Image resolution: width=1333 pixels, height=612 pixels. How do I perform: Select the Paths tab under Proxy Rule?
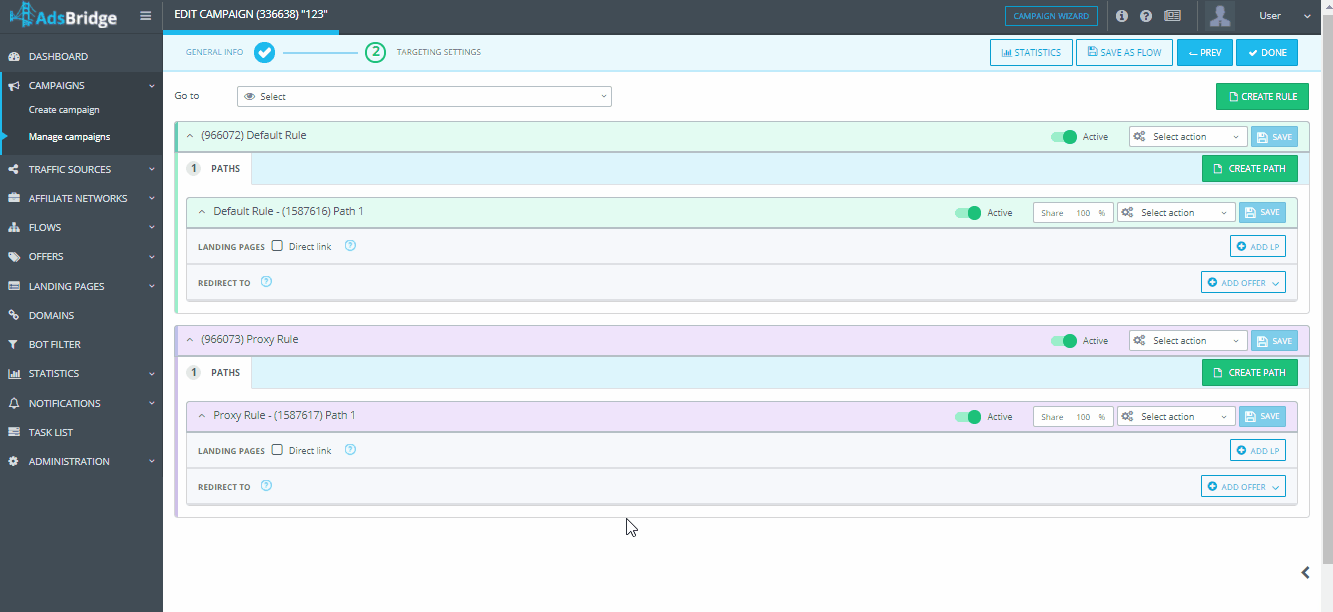(x=216, y=373)
